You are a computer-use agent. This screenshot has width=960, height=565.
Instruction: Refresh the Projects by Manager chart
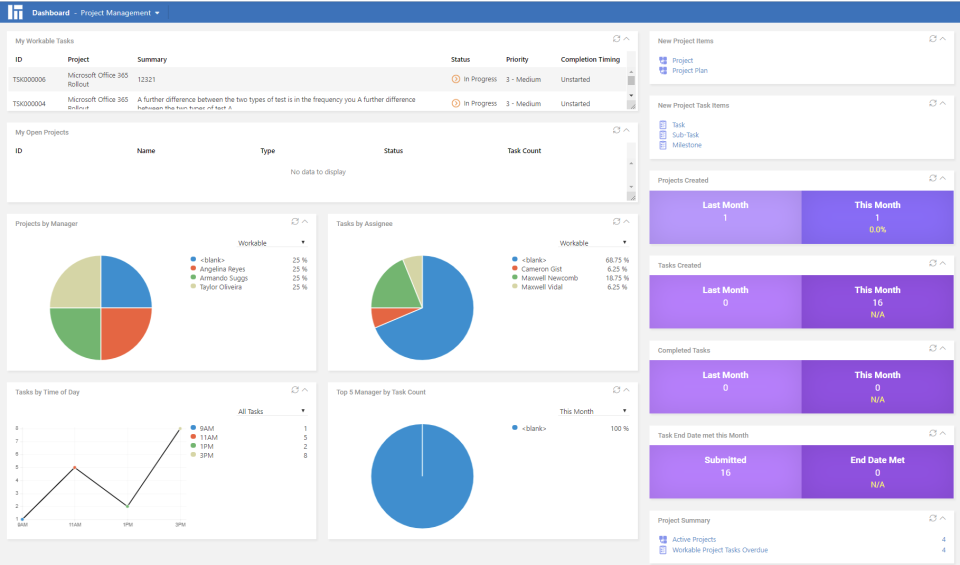pyautogui.click(x=295, y=221)
